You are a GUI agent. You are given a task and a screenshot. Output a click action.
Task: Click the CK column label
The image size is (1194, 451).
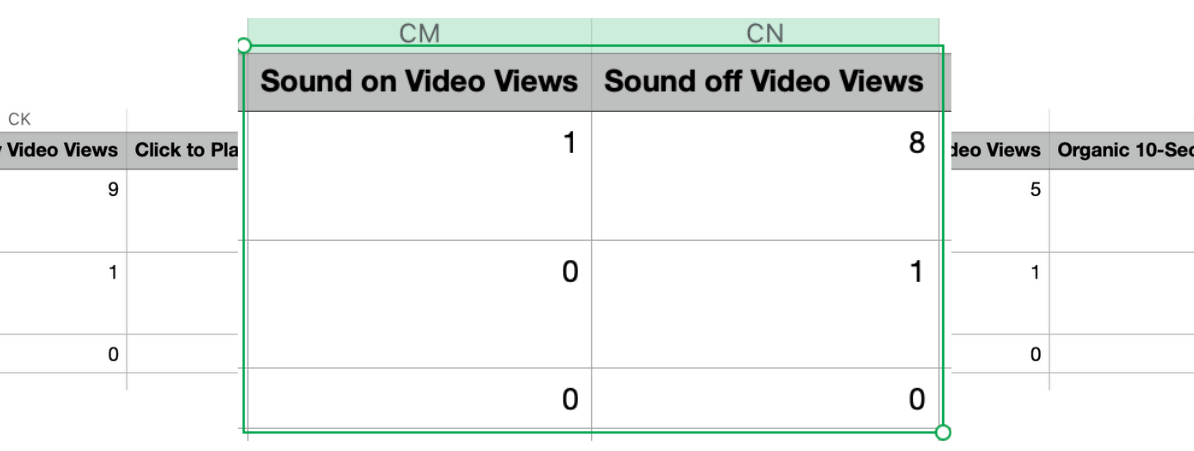[20, 119]
